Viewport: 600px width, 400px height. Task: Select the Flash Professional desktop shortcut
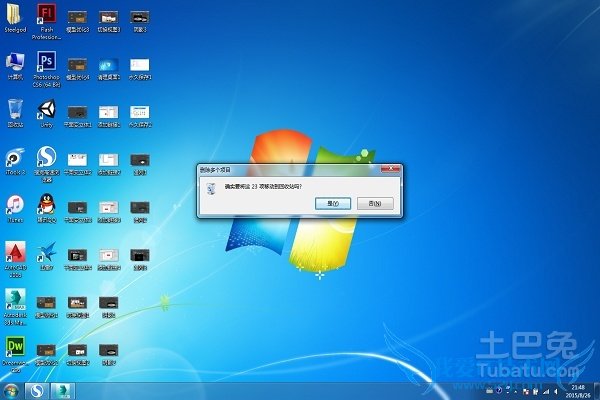click(x=45, y=14)
